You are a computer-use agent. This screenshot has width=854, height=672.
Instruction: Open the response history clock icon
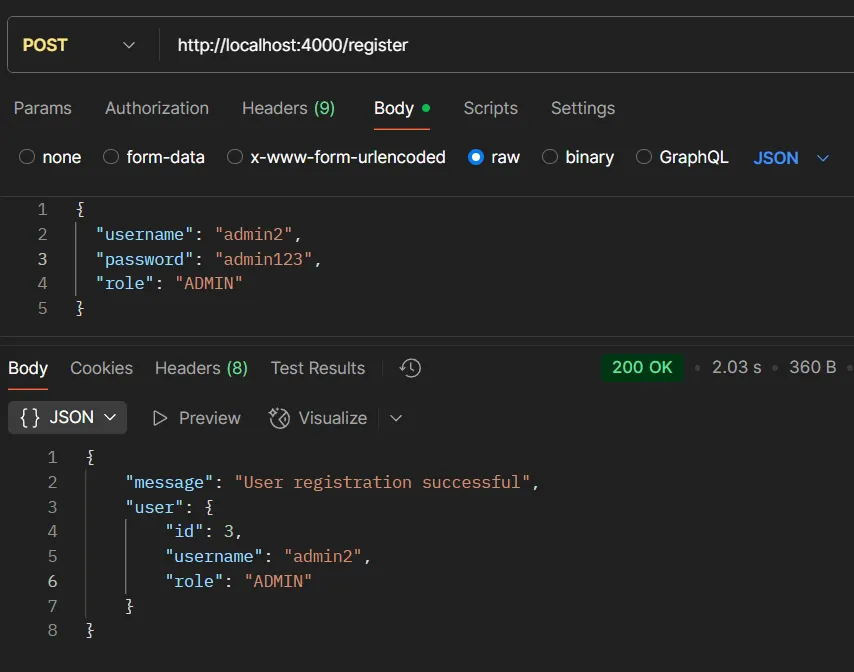(409, 368)
